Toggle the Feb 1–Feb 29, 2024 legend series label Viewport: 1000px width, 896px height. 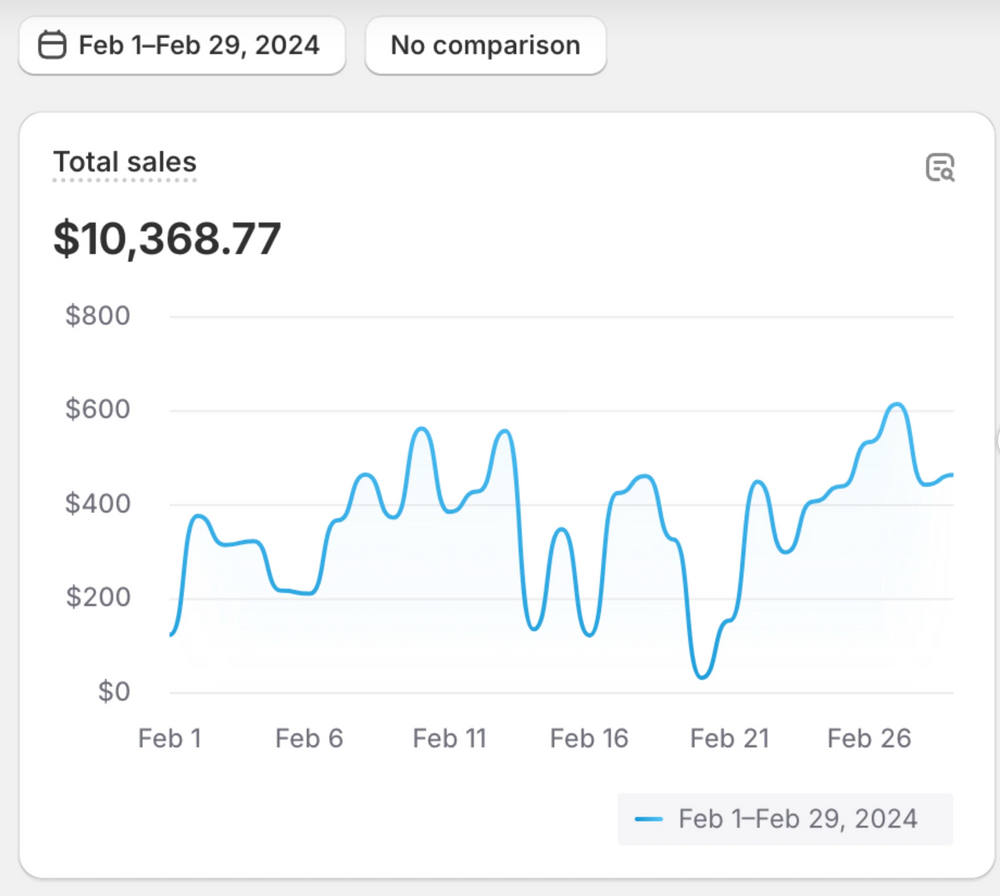tap(797, 819)
